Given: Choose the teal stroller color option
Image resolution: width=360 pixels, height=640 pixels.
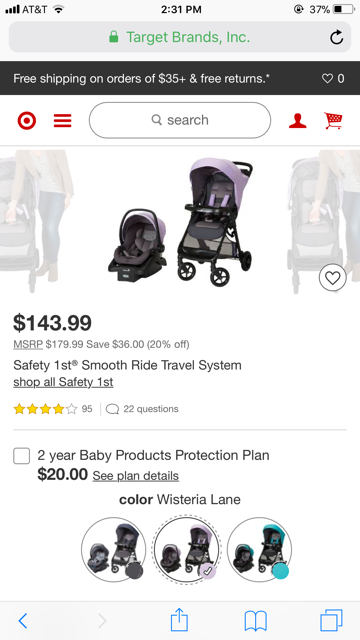Looking at the screenshot, I should pyautogui.click(x=260, y=549).
